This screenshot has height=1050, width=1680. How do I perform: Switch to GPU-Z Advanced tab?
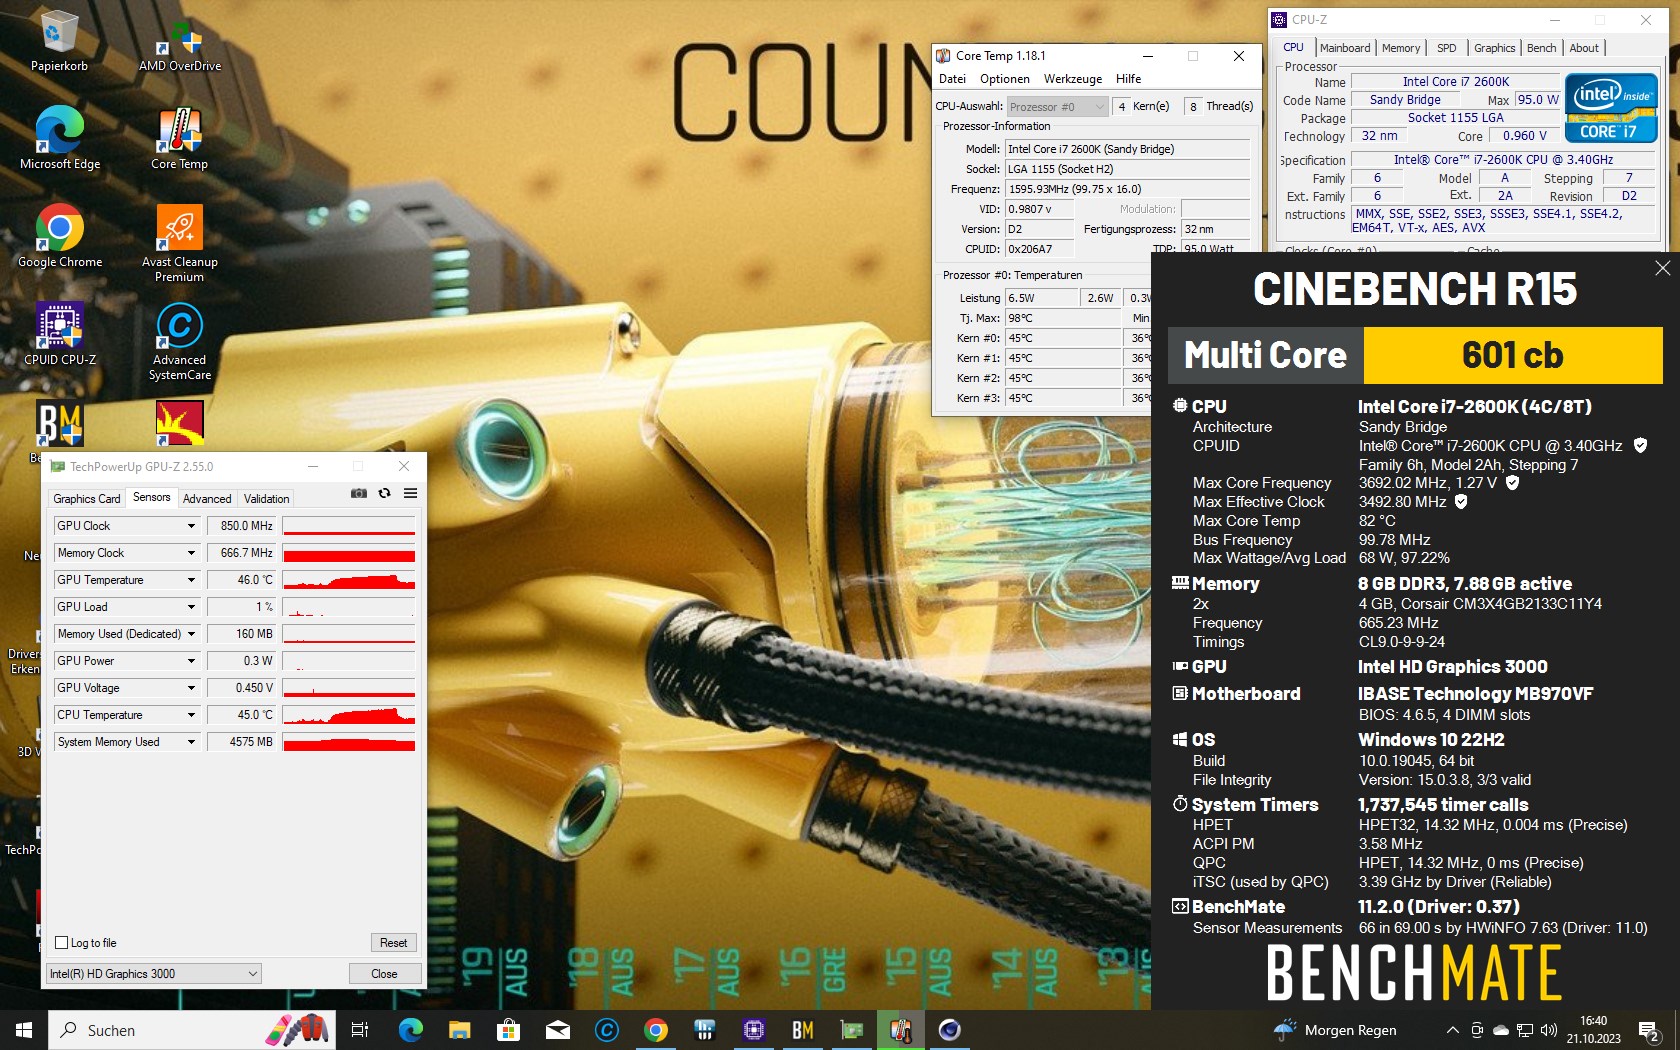point(207,498)
